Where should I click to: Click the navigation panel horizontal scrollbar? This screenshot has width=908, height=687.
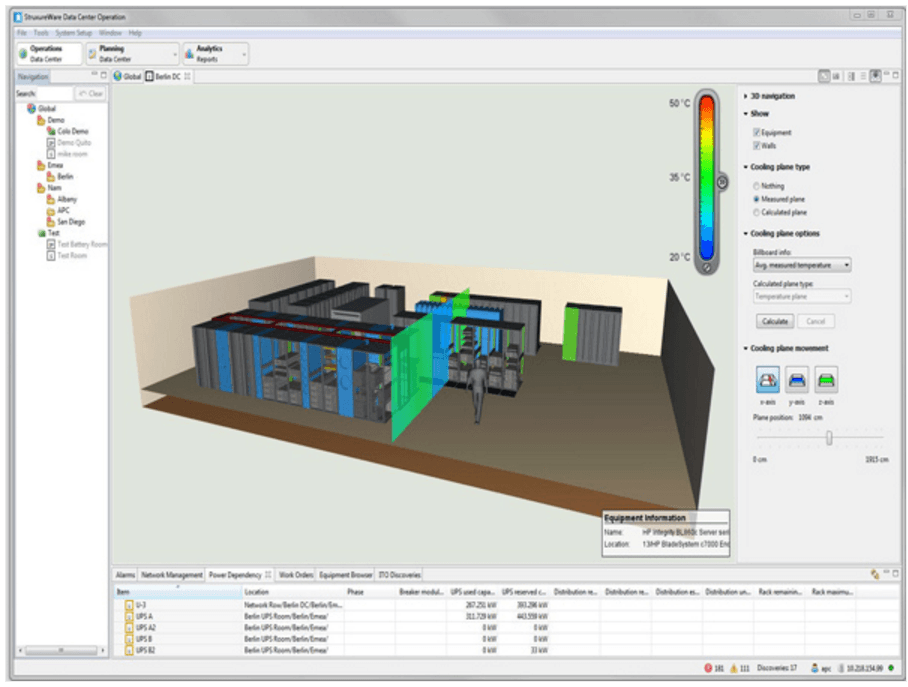click(61, 650)
